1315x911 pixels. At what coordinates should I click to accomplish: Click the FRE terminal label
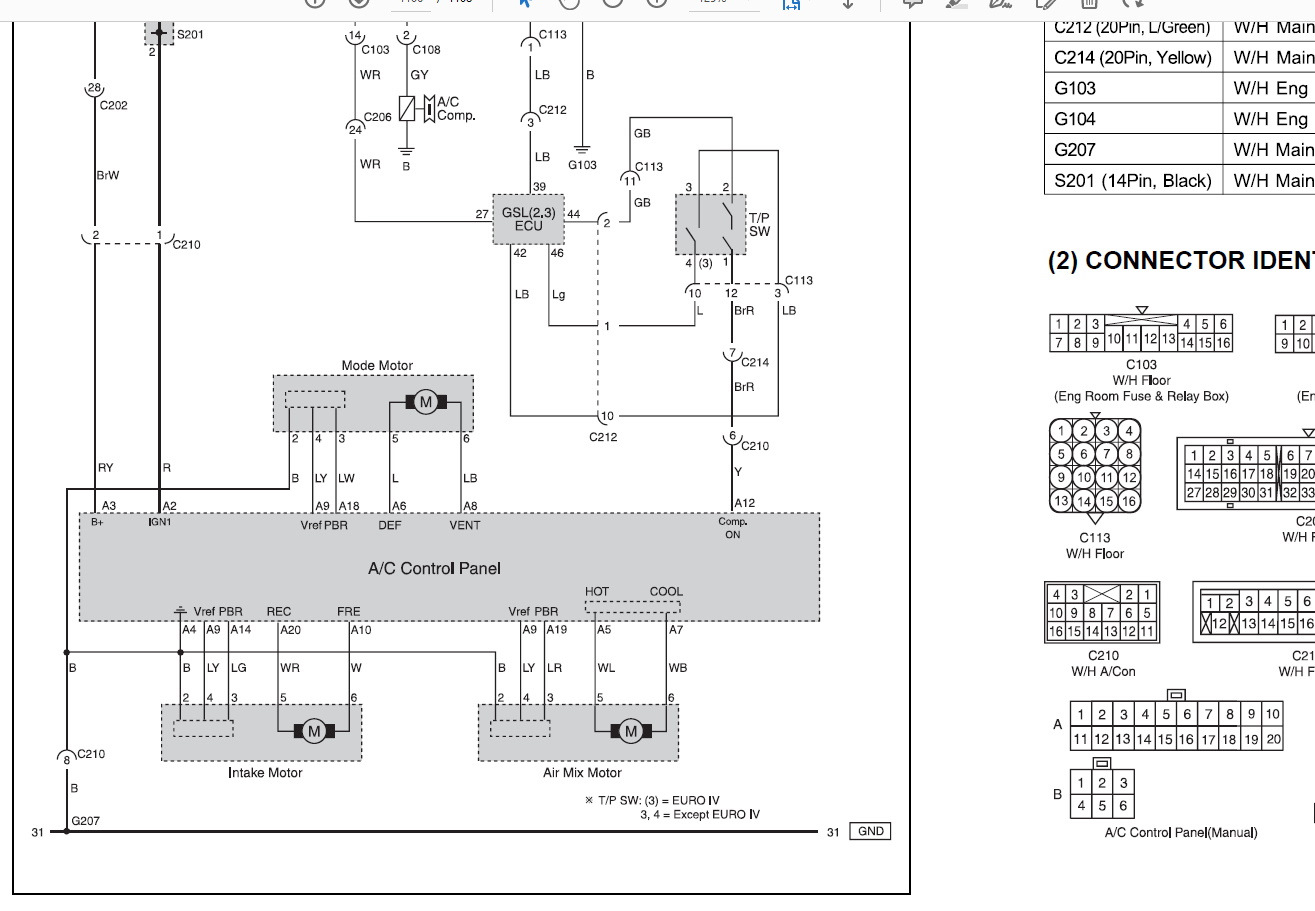click(x=349, y=611)
